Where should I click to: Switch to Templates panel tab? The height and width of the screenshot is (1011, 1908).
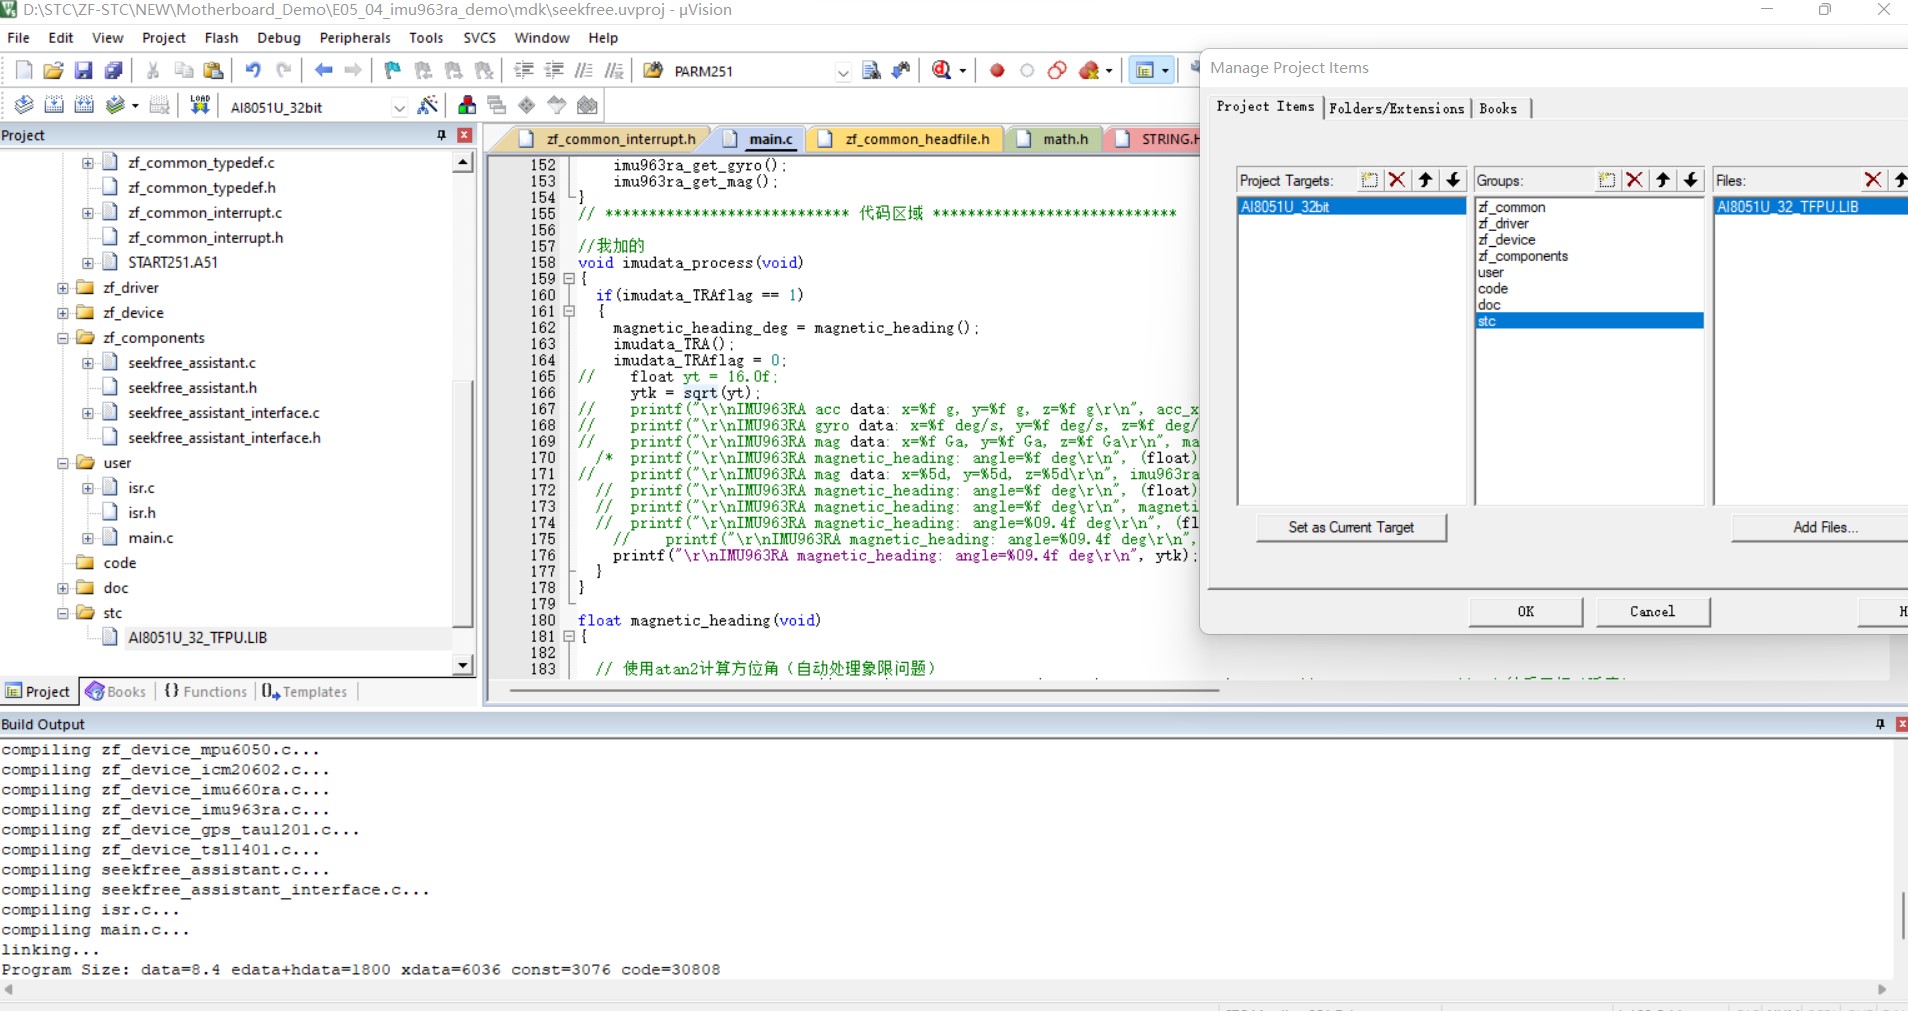(305, 691)
